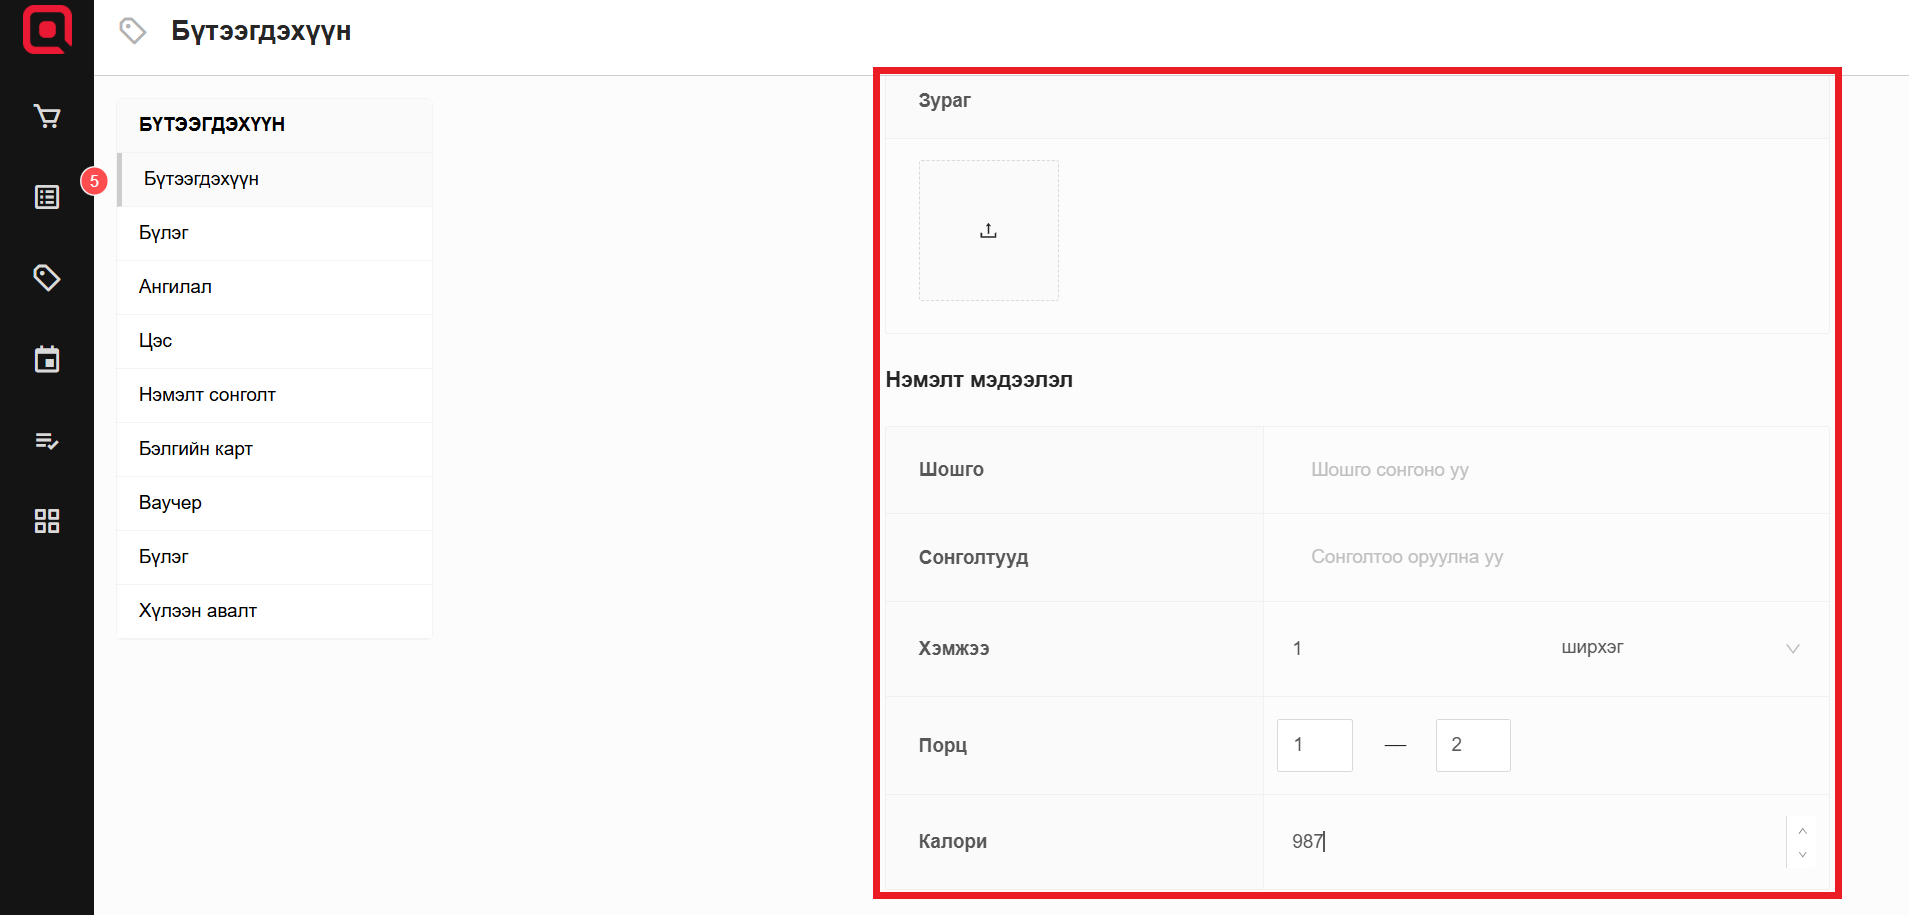1909x915 pixels.
Task: Expand the ширхэг unit dropdown
Action: coord(1679,648)
